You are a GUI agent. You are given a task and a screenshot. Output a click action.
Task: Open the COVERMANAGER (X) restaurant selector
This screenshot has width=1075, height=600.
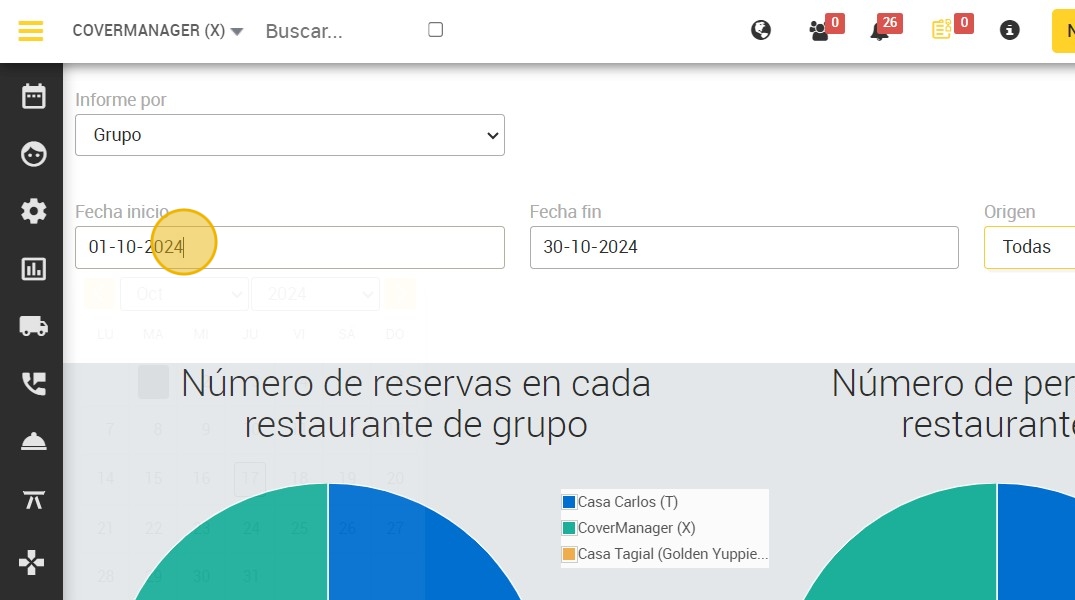pos(158,31)
